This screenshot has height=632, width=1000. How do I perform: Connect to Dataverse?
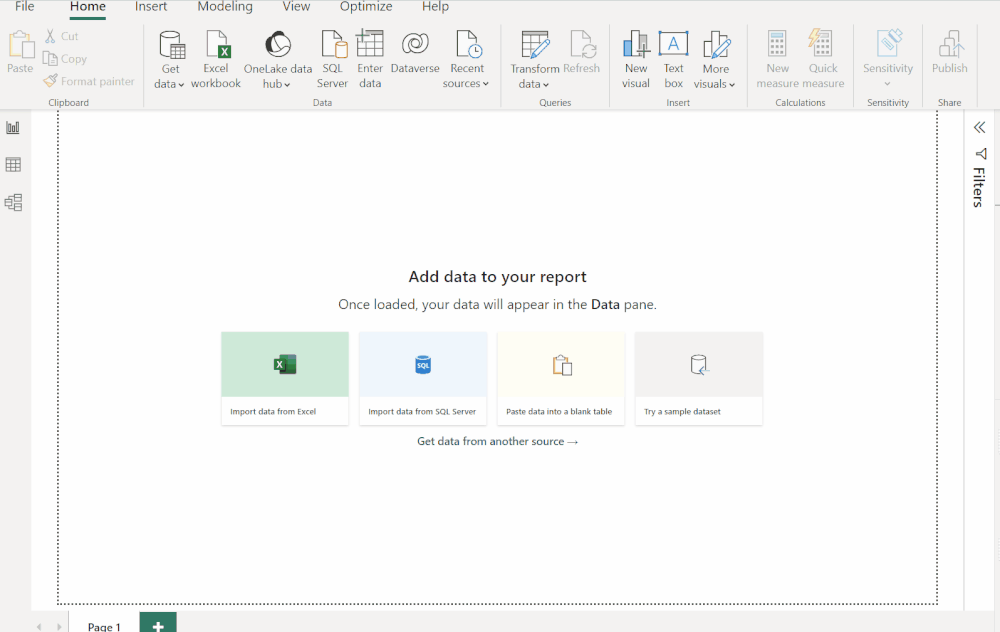tap(415, 57)
